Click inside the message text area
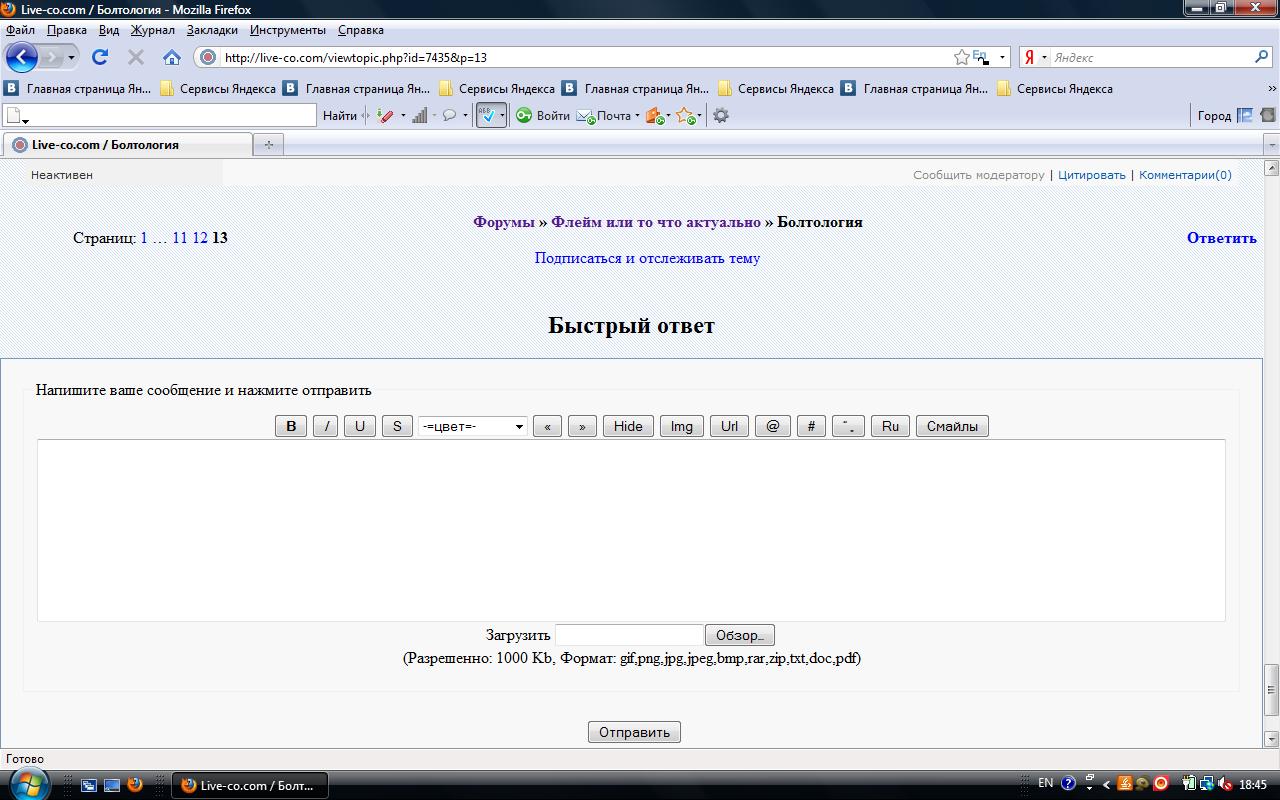Viewport: 1280px width, 800px height. click(631, 530)
